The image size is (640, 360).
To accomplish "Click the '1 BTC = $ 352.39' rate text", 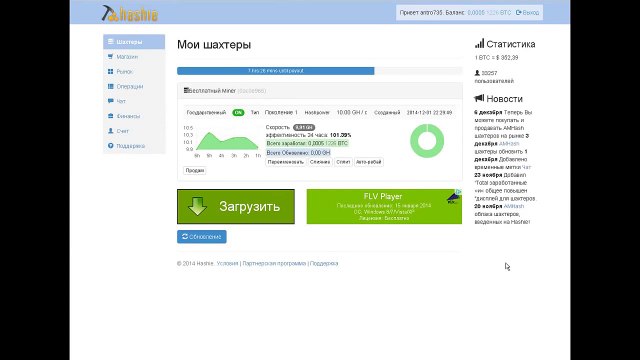I will click(x=496, y=58).
